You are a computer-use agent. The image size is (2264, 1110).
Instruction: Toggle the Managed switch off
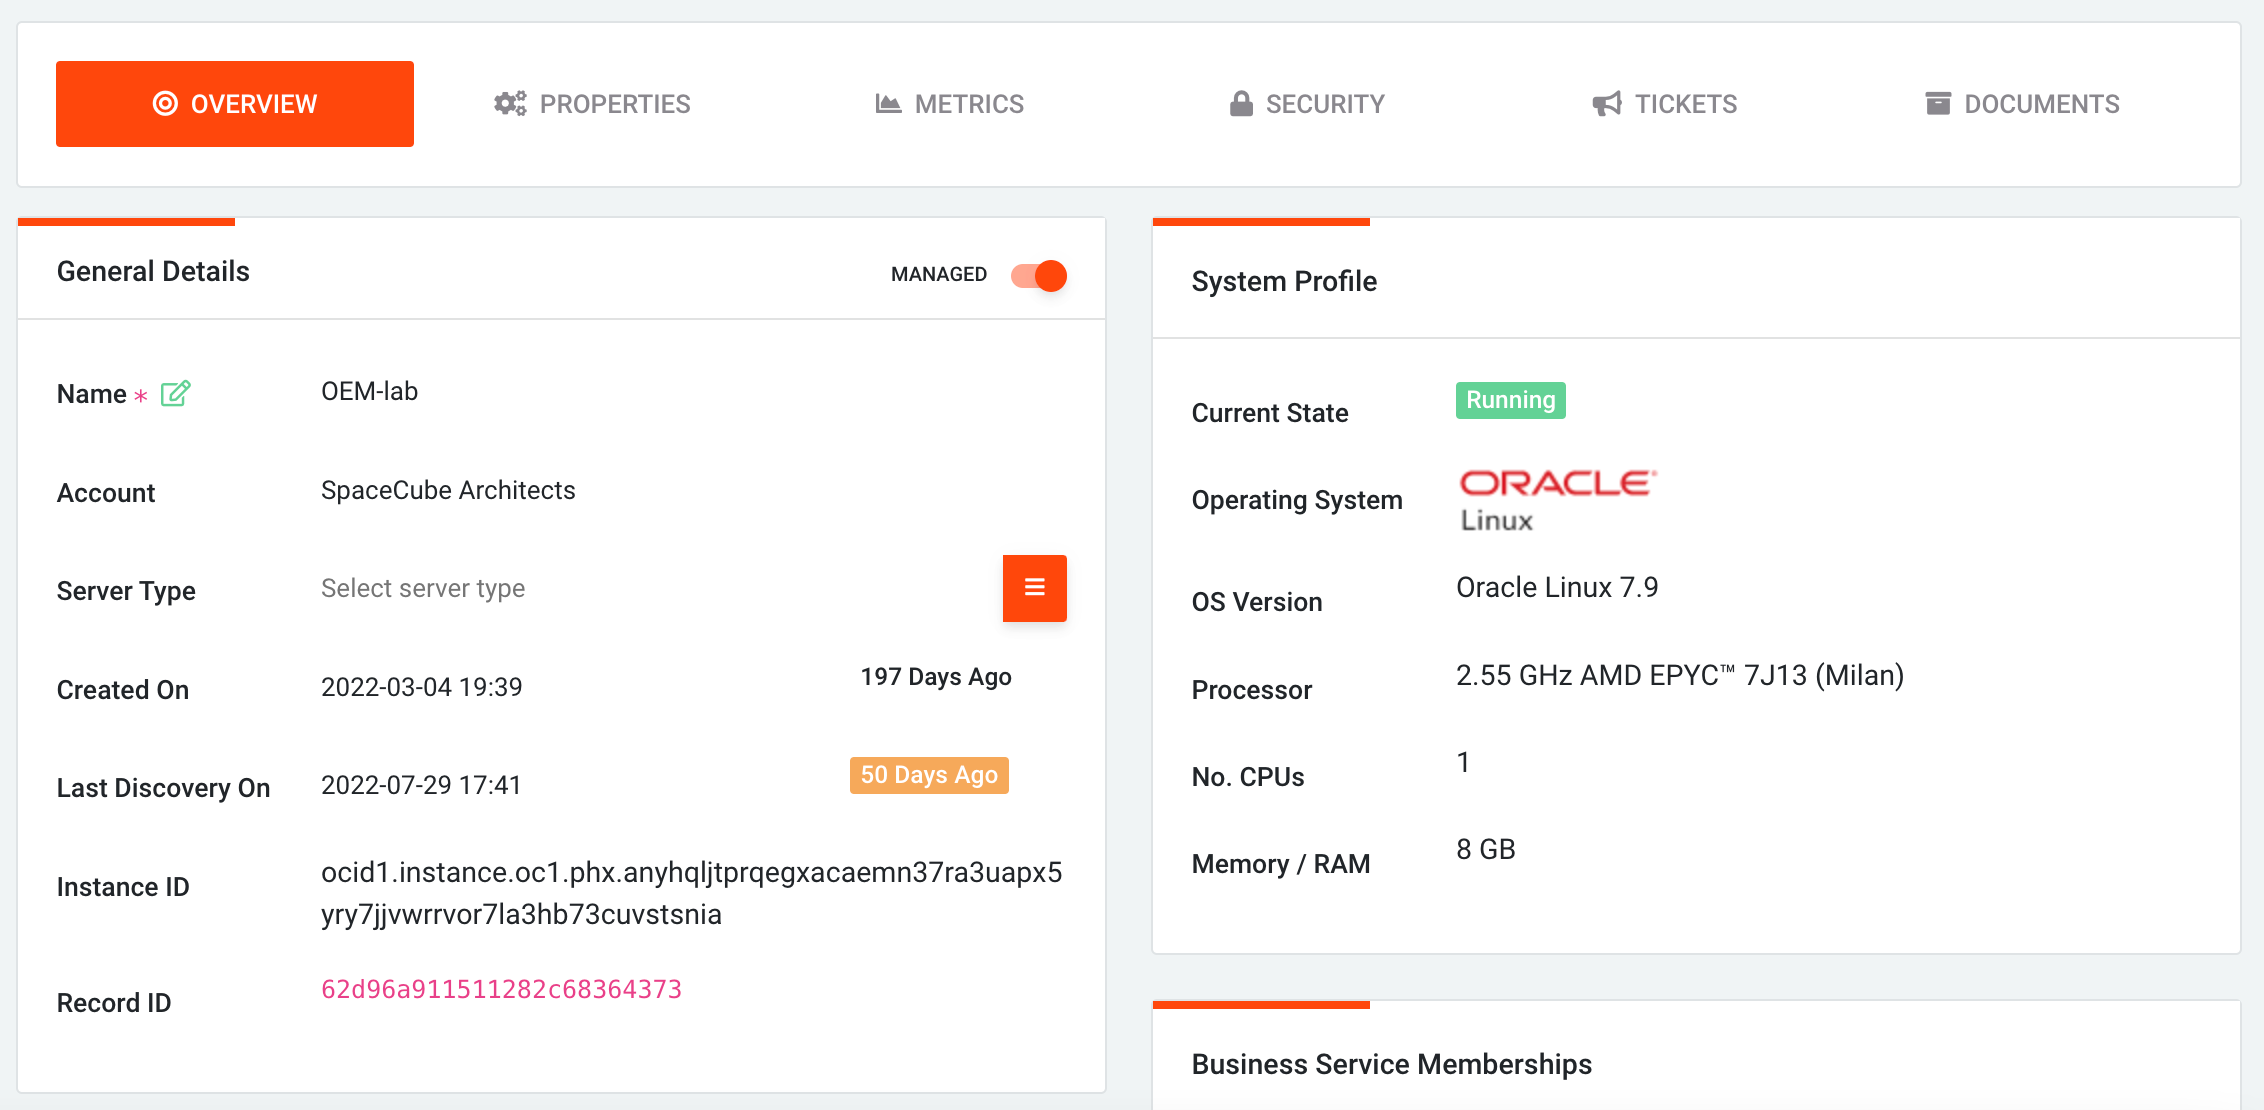1039,275
